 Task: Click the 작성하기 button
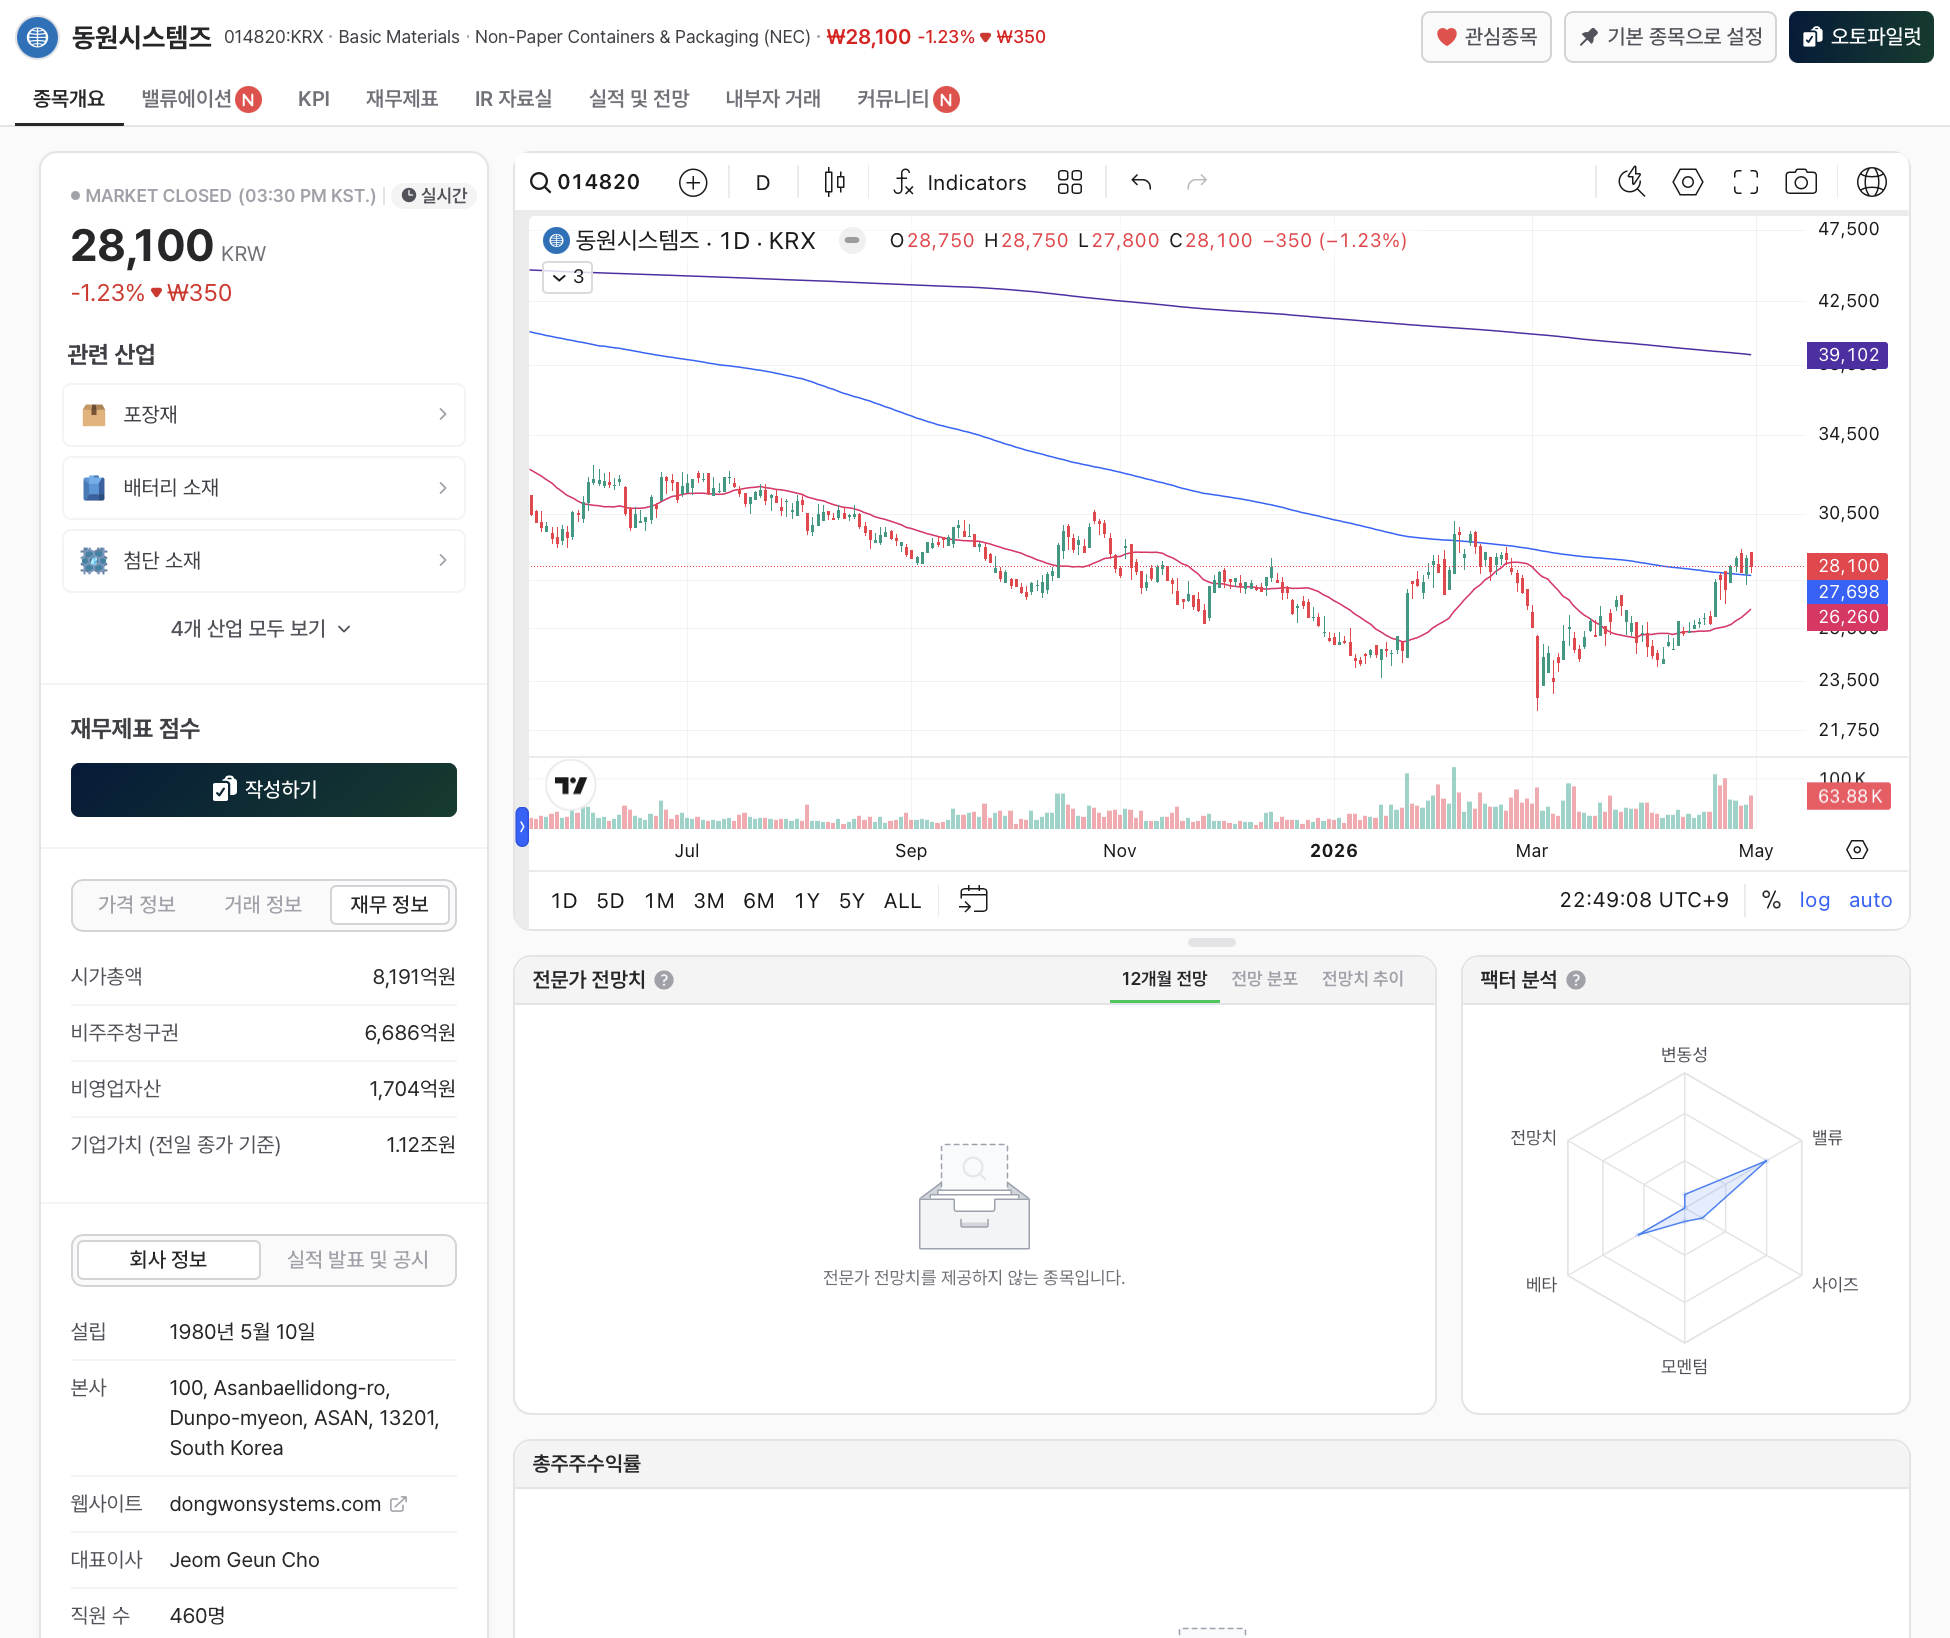264,790
